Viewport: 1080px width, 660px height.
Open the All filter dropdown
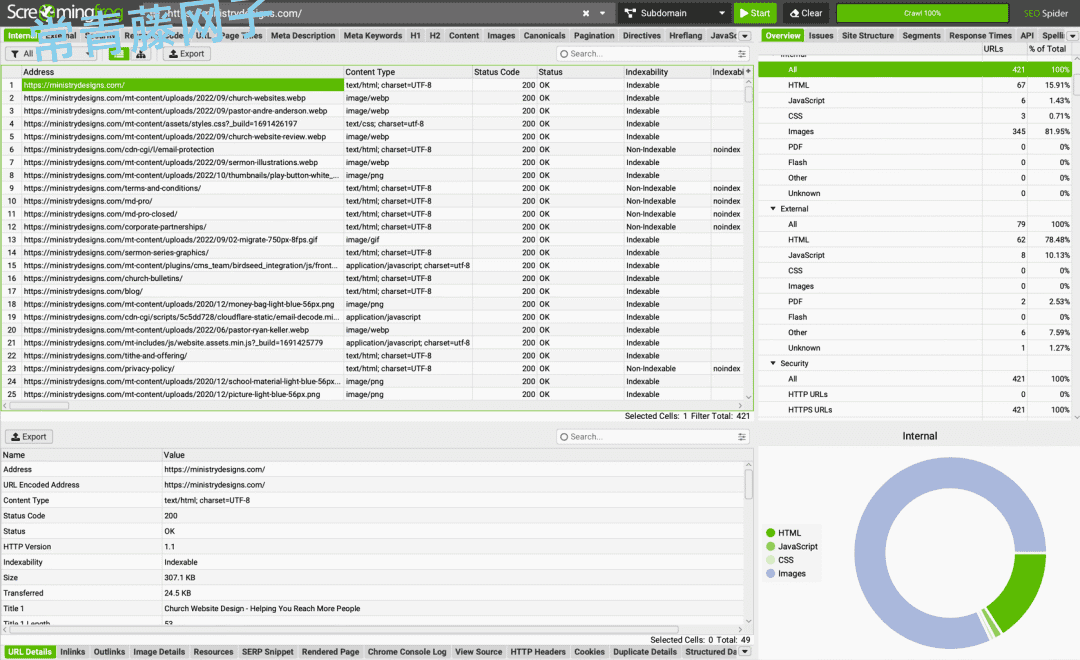click(51, 54)
